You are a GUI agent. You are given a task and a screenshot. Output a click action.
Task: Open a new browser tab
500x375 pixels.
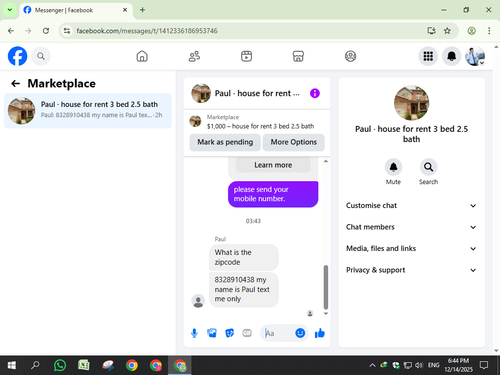point(142,10)
